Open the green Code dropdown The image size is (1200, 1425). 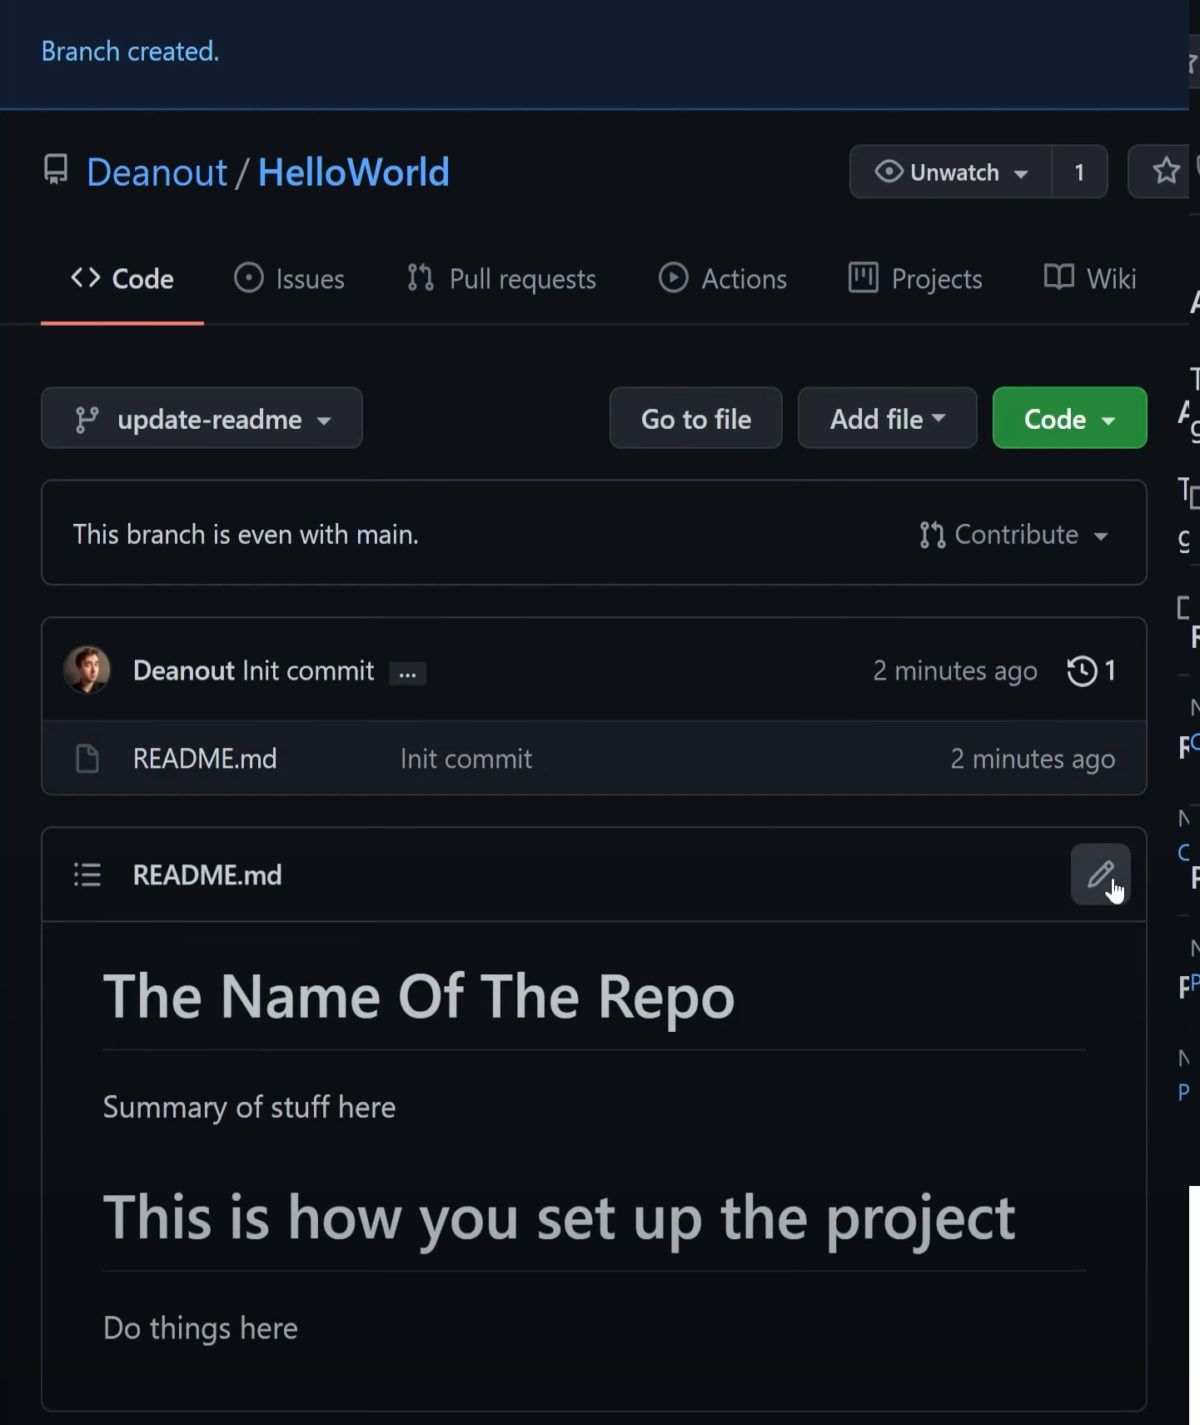tap(1069, 418)
